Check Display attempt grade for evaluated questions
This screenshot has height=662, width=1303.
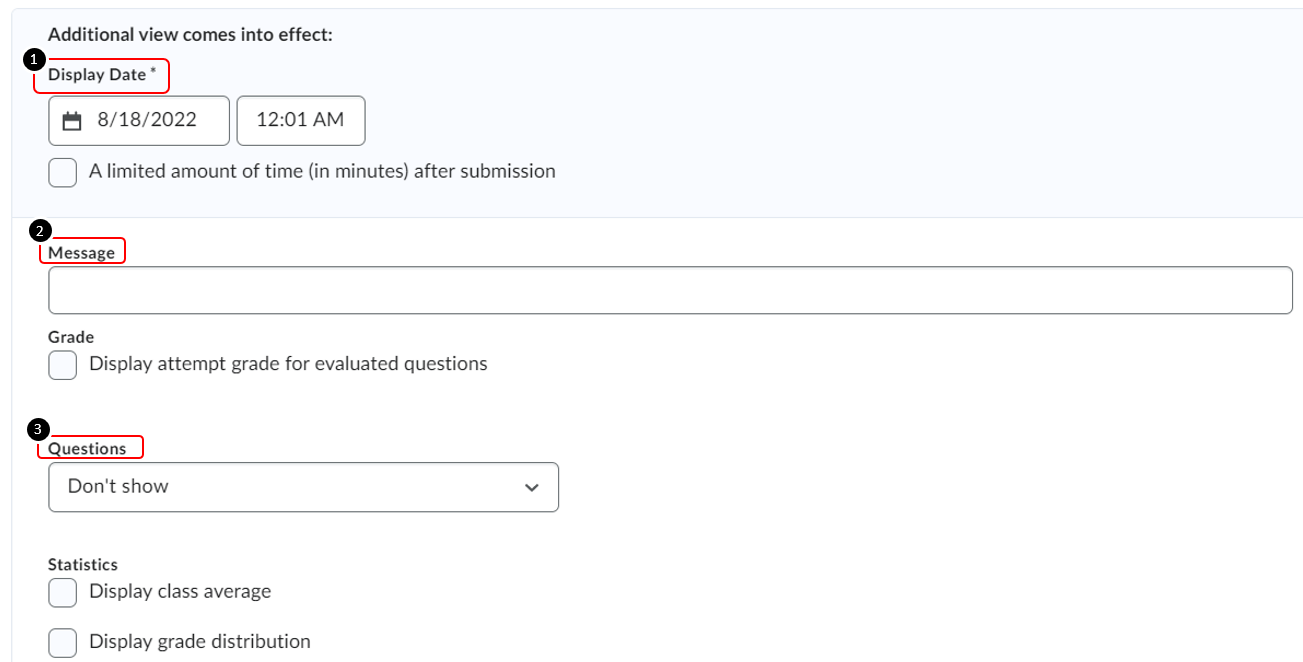tap(63, 365)
